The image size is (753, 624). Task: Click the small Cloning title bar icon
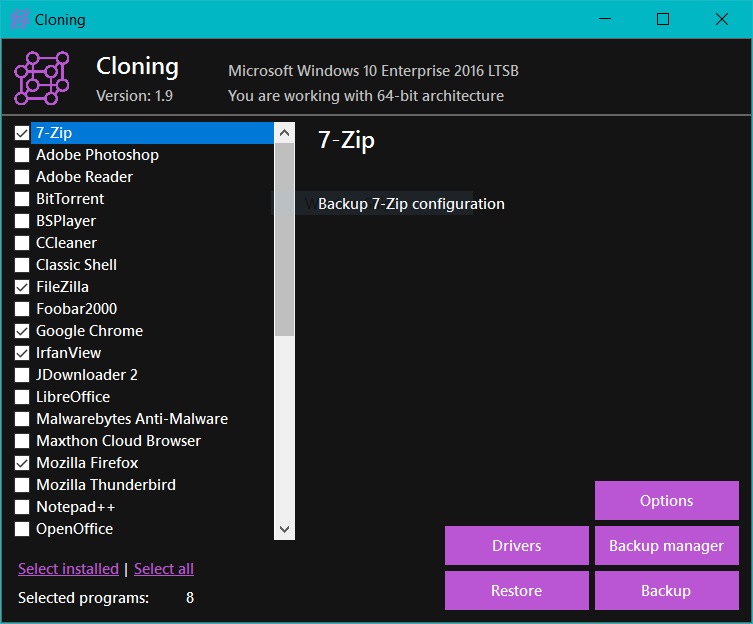pyautogui.click(x=20, y=20)
